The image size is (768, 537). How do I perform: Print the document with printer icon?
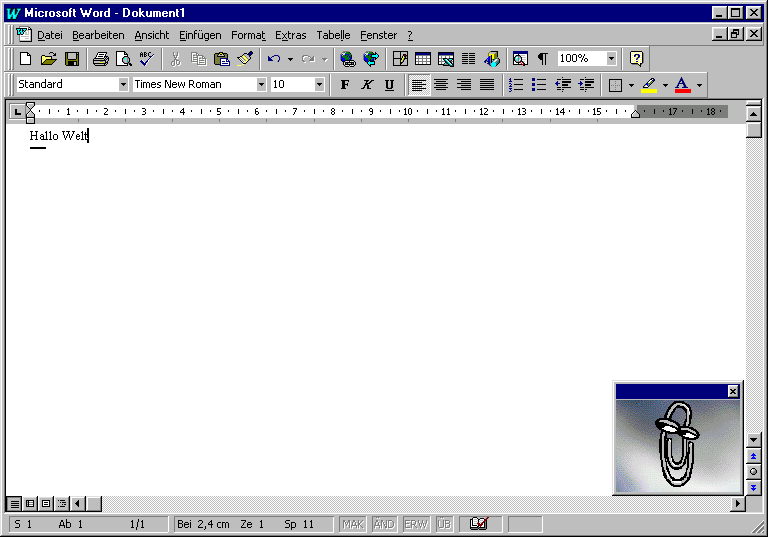point(101,59)
